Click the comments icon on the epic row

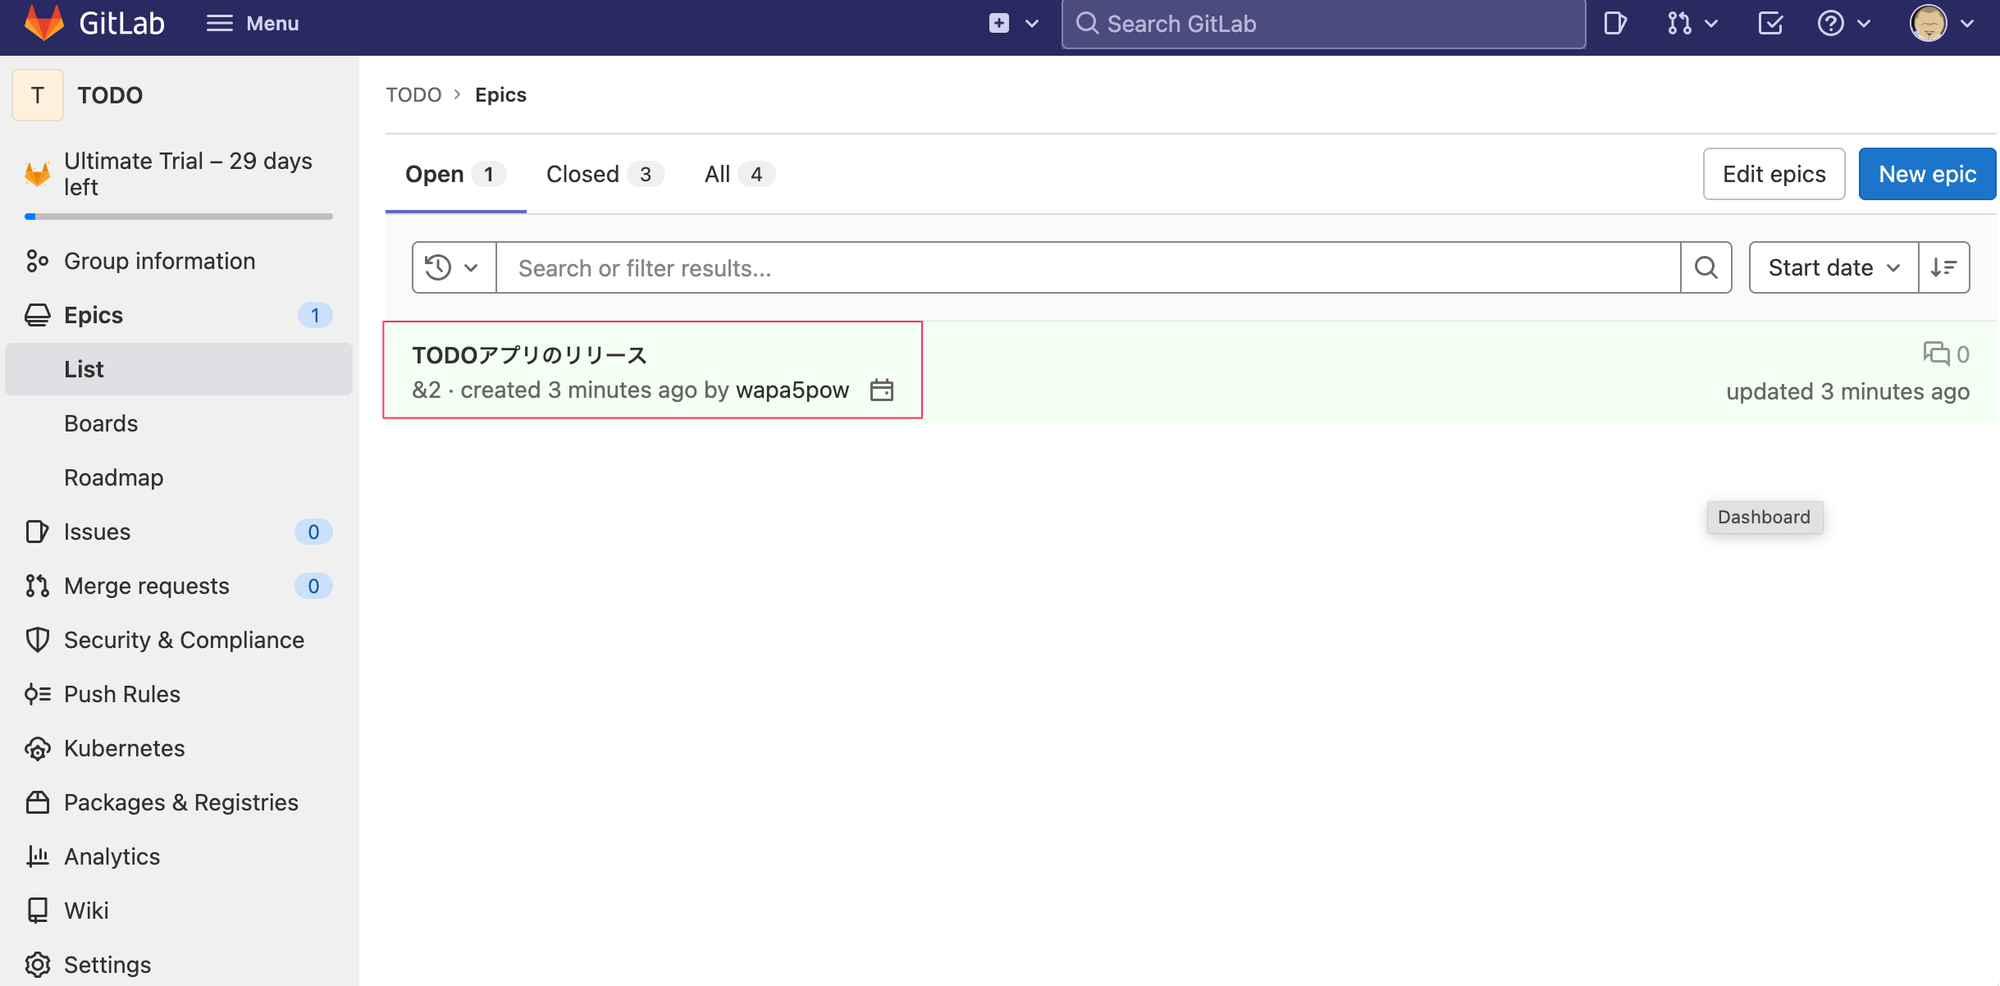(1936, 354)
